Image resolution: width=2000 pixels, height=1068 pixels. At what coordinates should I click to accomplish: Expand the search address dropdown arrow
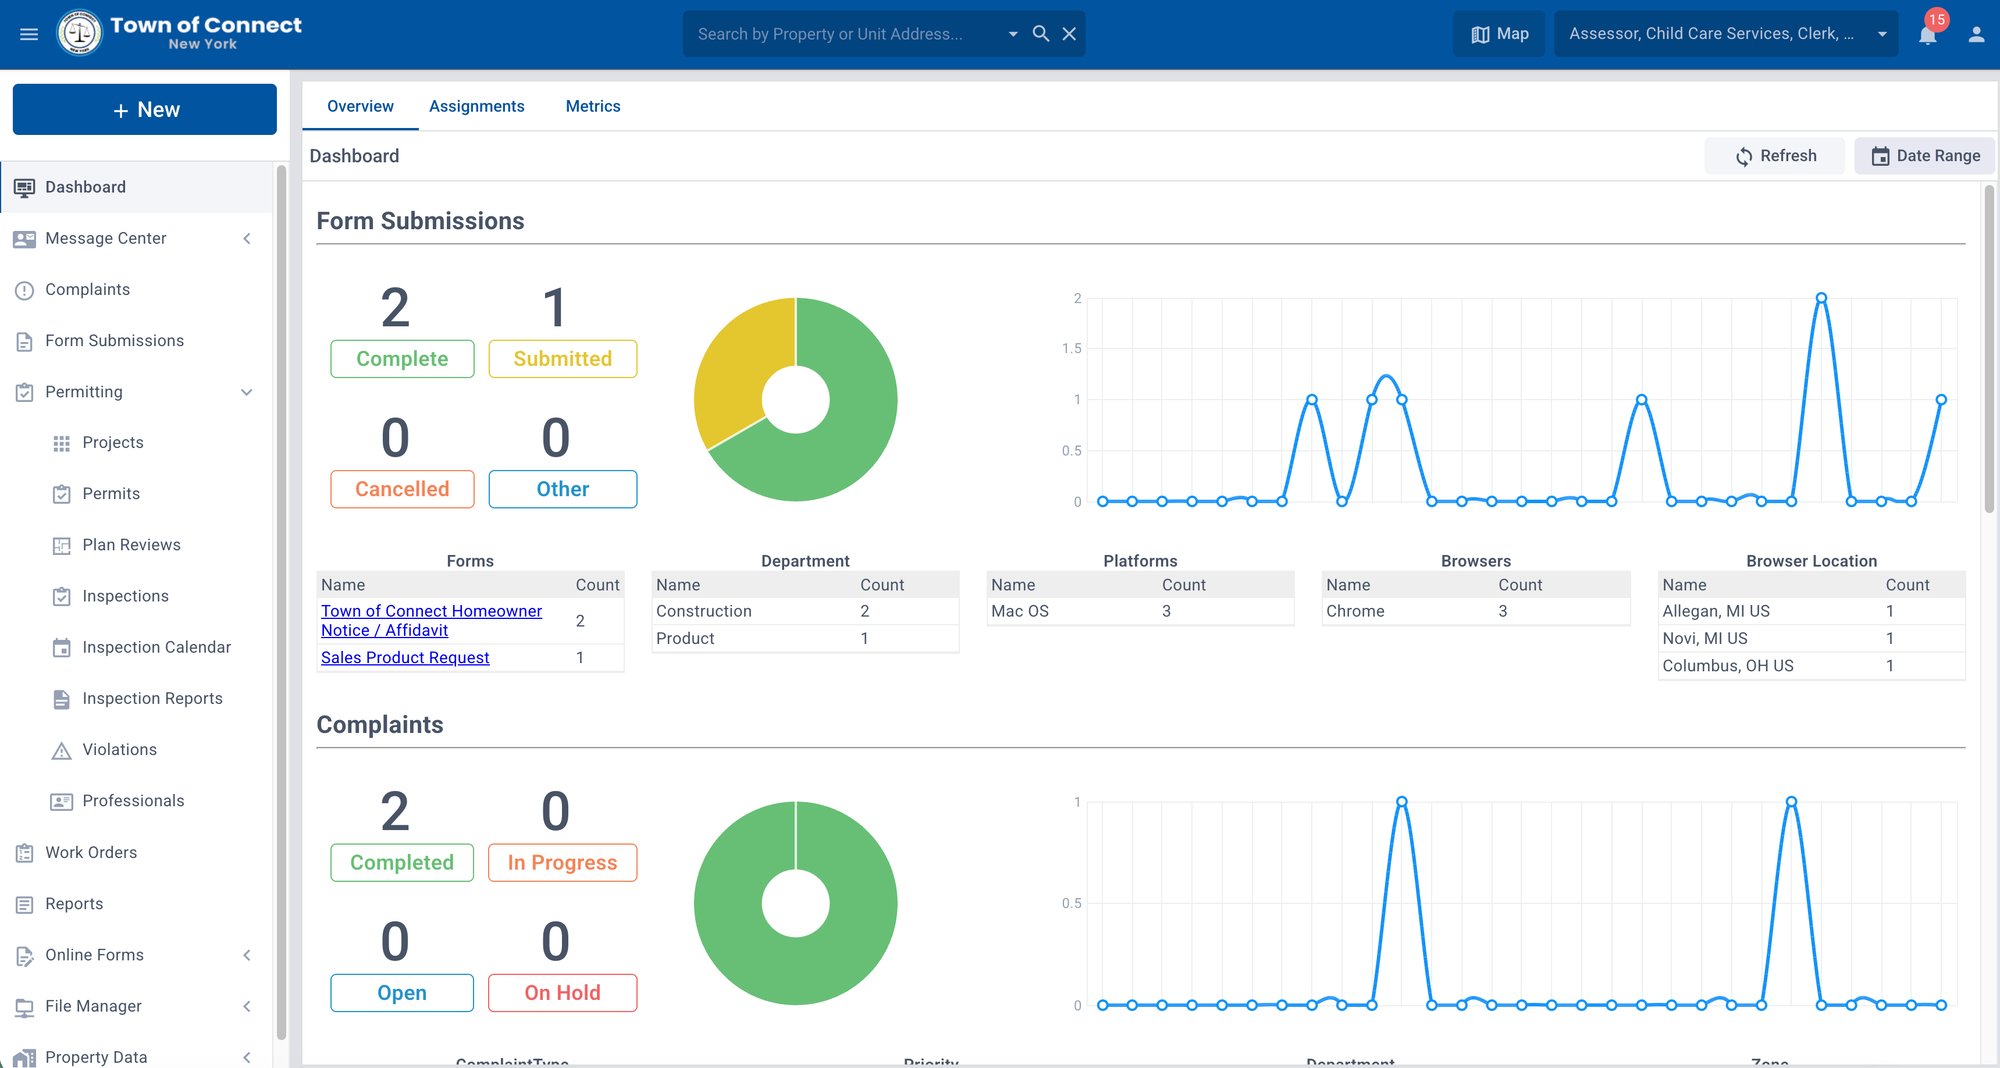1013,34
